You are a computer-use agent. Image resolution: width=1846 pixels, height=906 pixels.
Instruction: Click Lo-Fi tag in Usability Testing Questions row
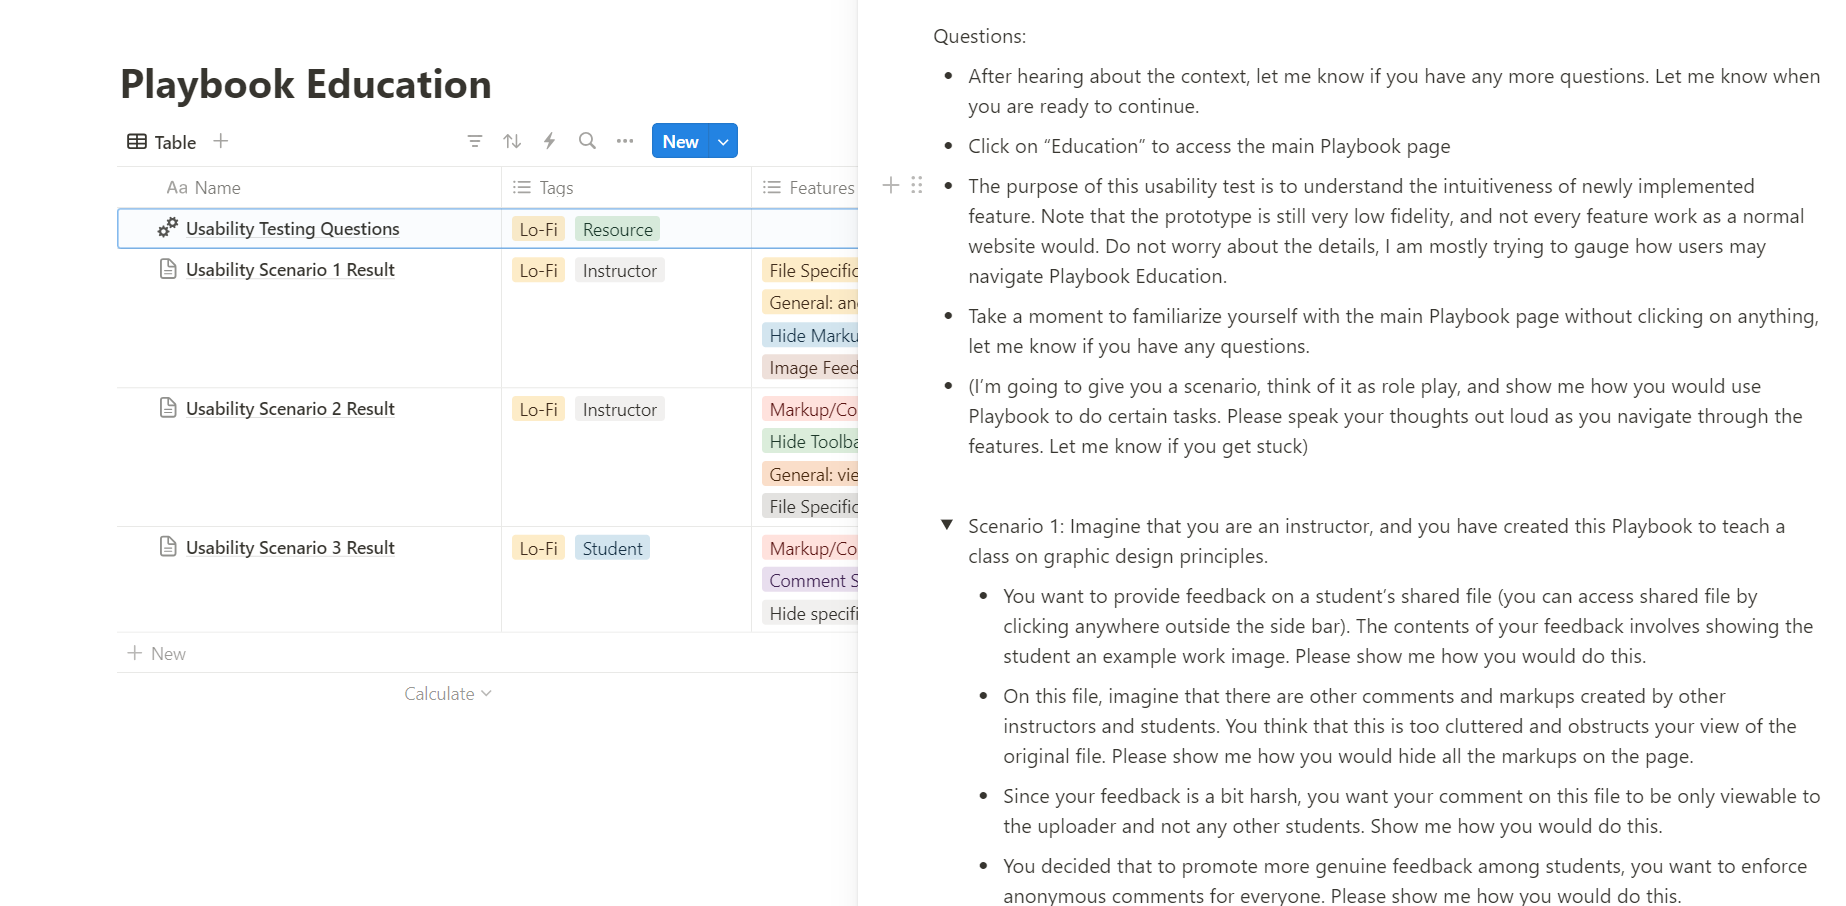click(x=538, y=229)
